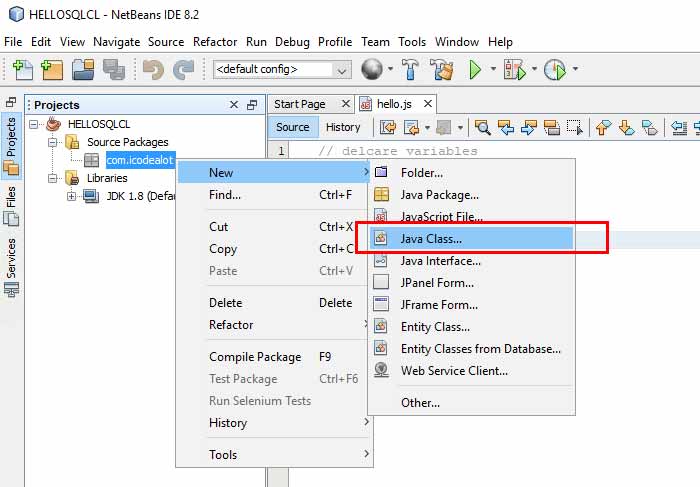This screenshot has height=487, width=700.
Task: Click the browser globe icon
Action: (371, 69)
